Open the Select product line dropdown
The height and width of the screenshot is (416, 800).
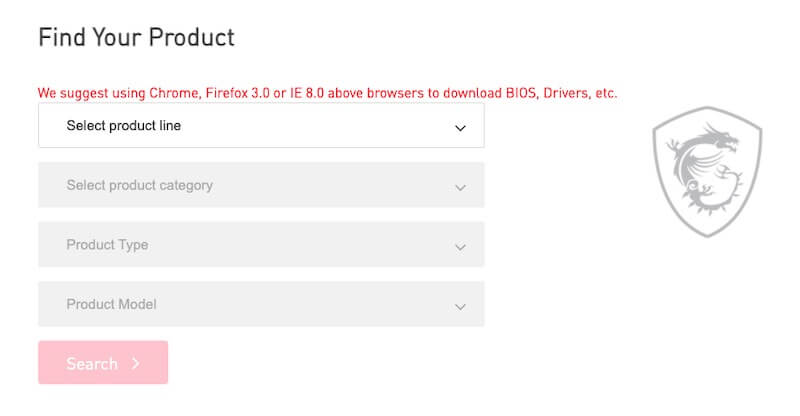[x=261, y=126]
